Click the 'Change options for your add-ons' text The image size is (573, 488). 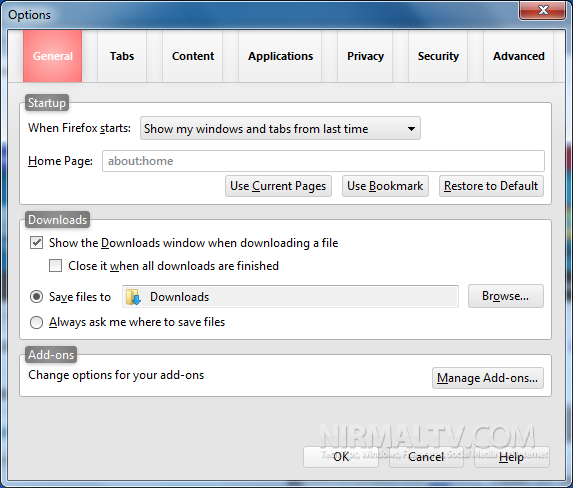pyautogui.click(x=116, y=375)
